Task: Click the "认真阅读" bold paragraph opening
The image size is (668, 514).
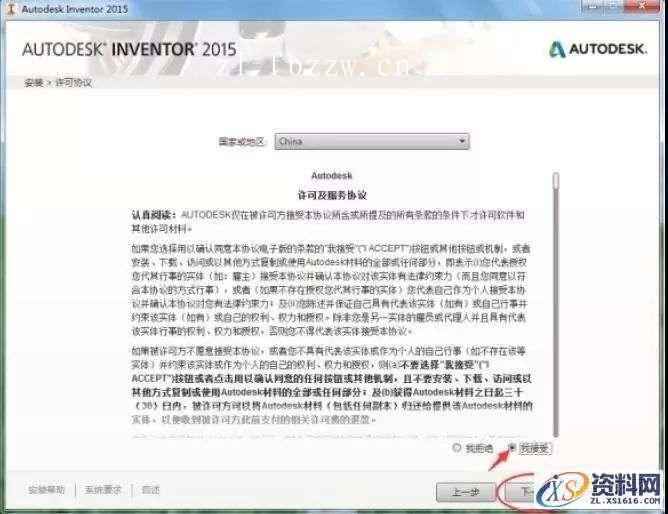Action: 153,215
